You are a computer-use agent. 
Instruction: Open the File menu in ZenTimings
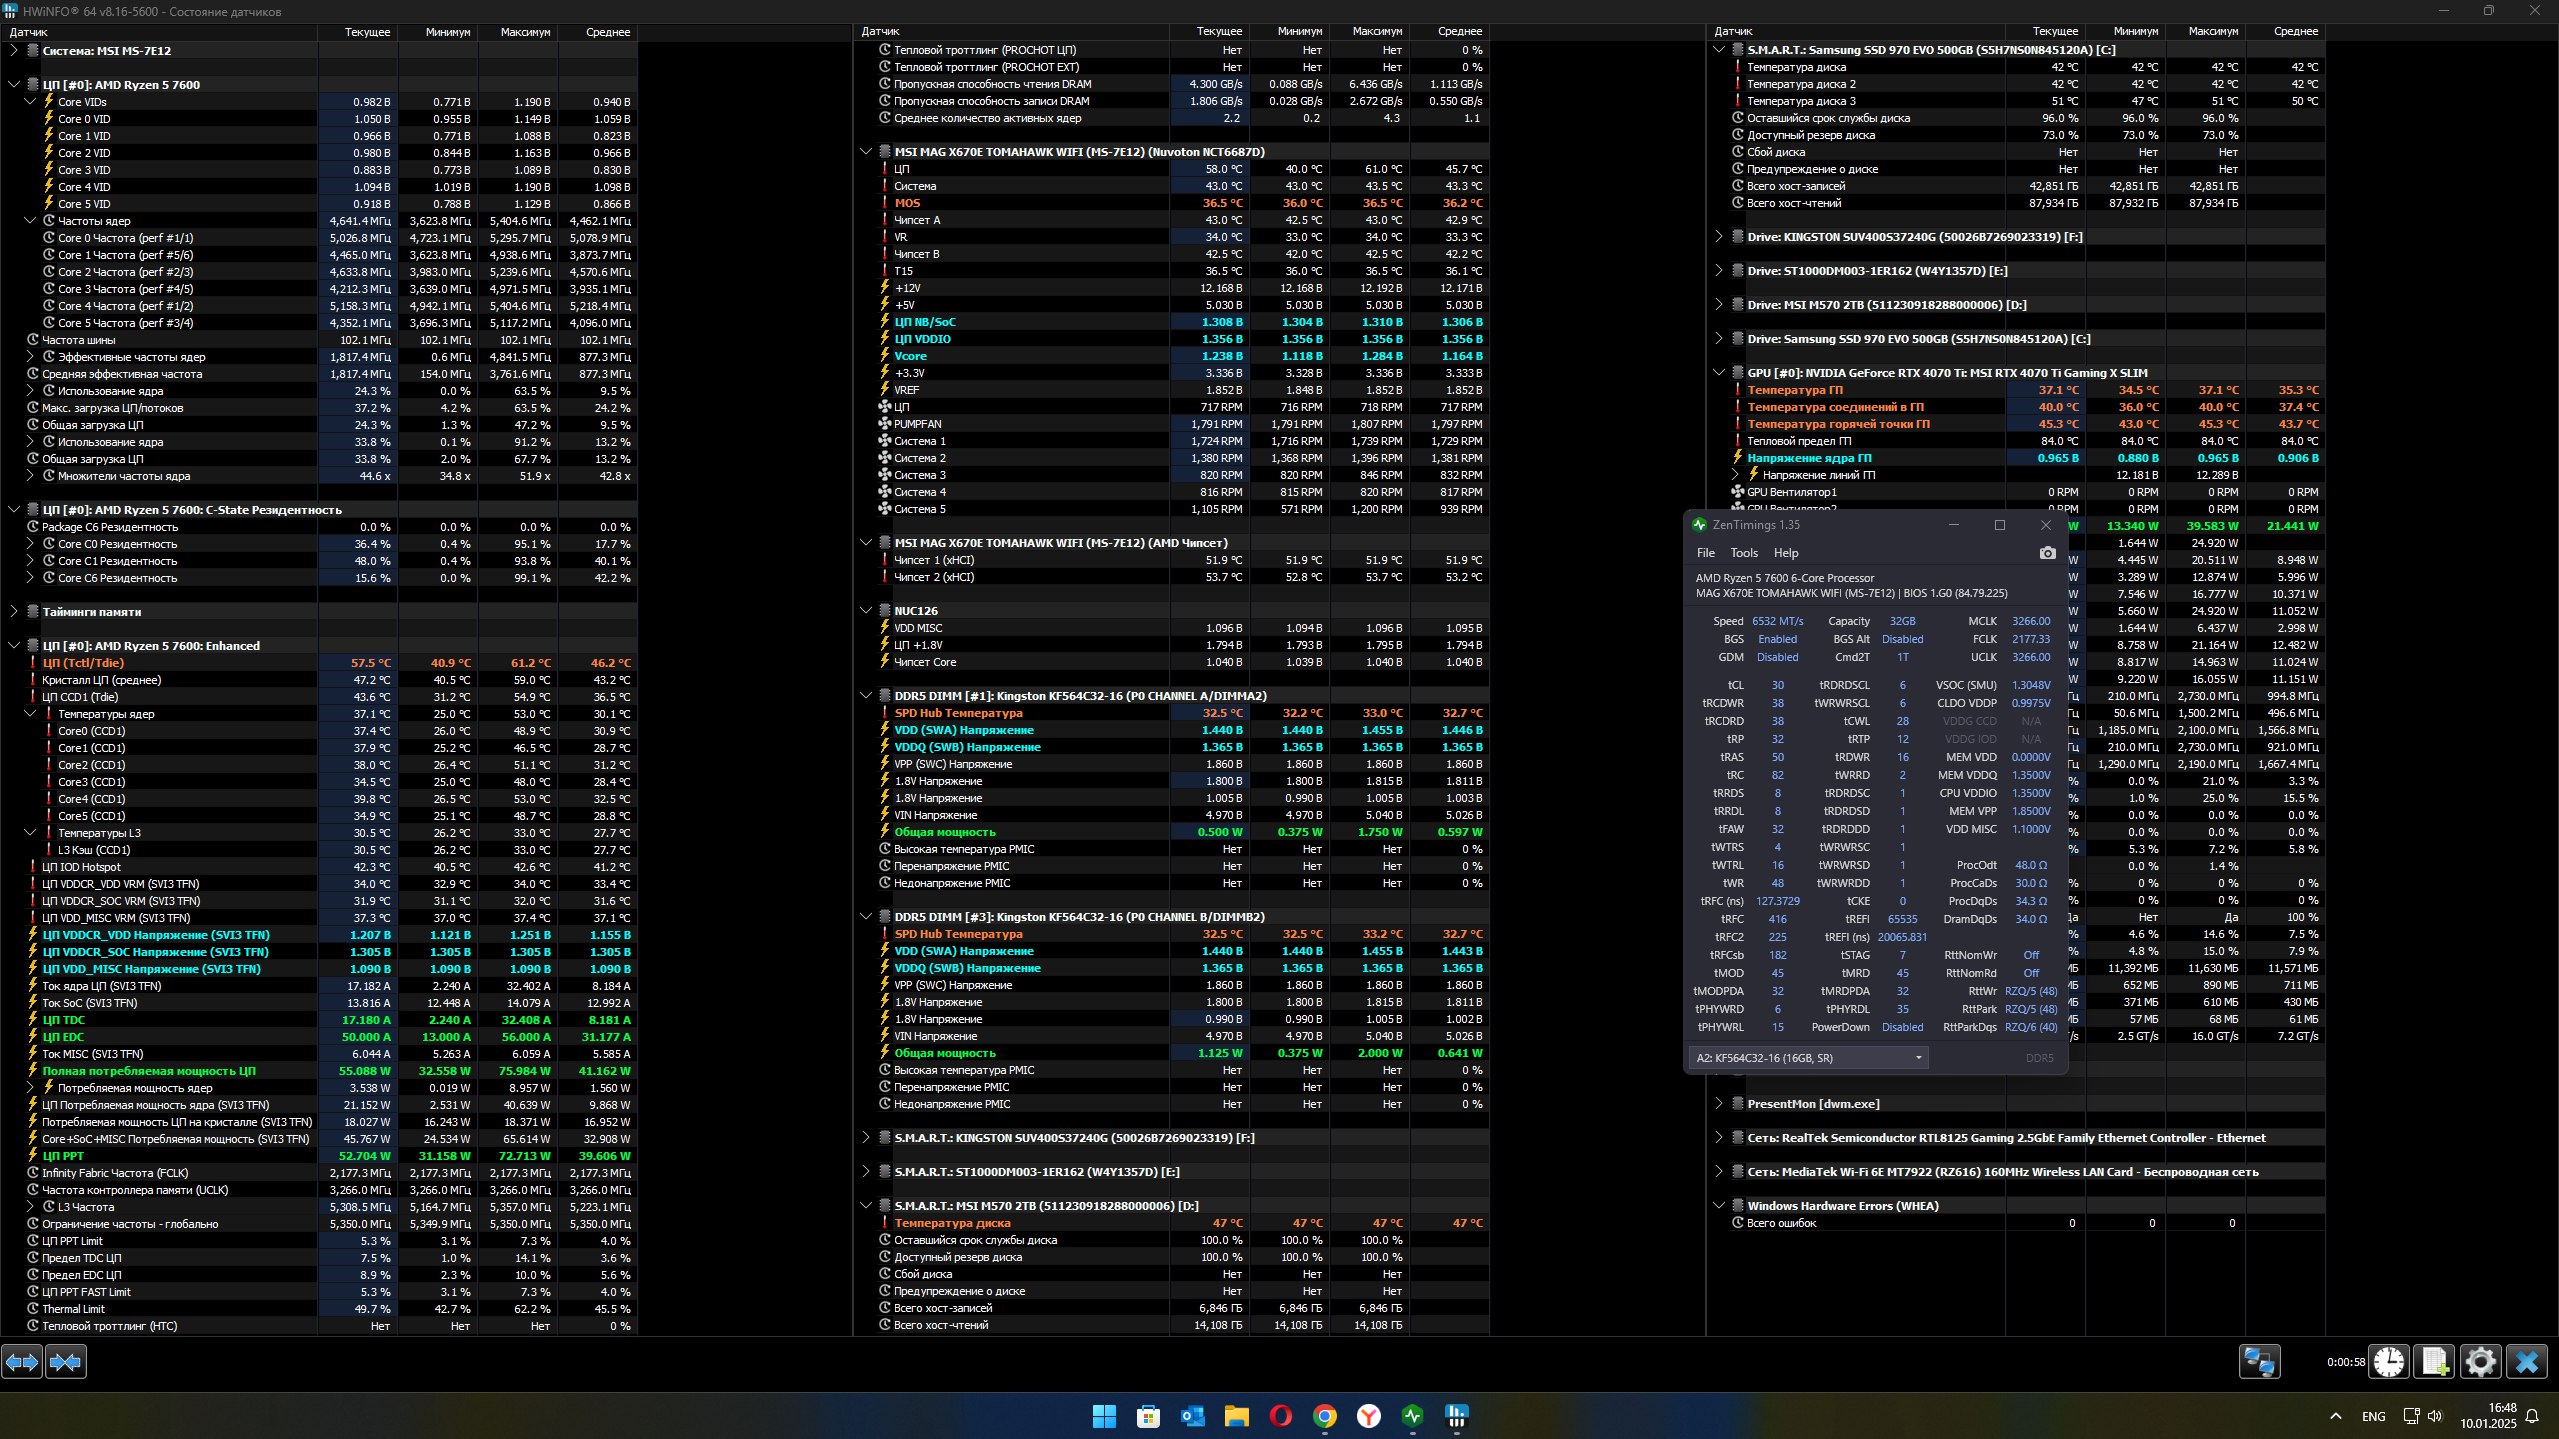point(1705,553)
